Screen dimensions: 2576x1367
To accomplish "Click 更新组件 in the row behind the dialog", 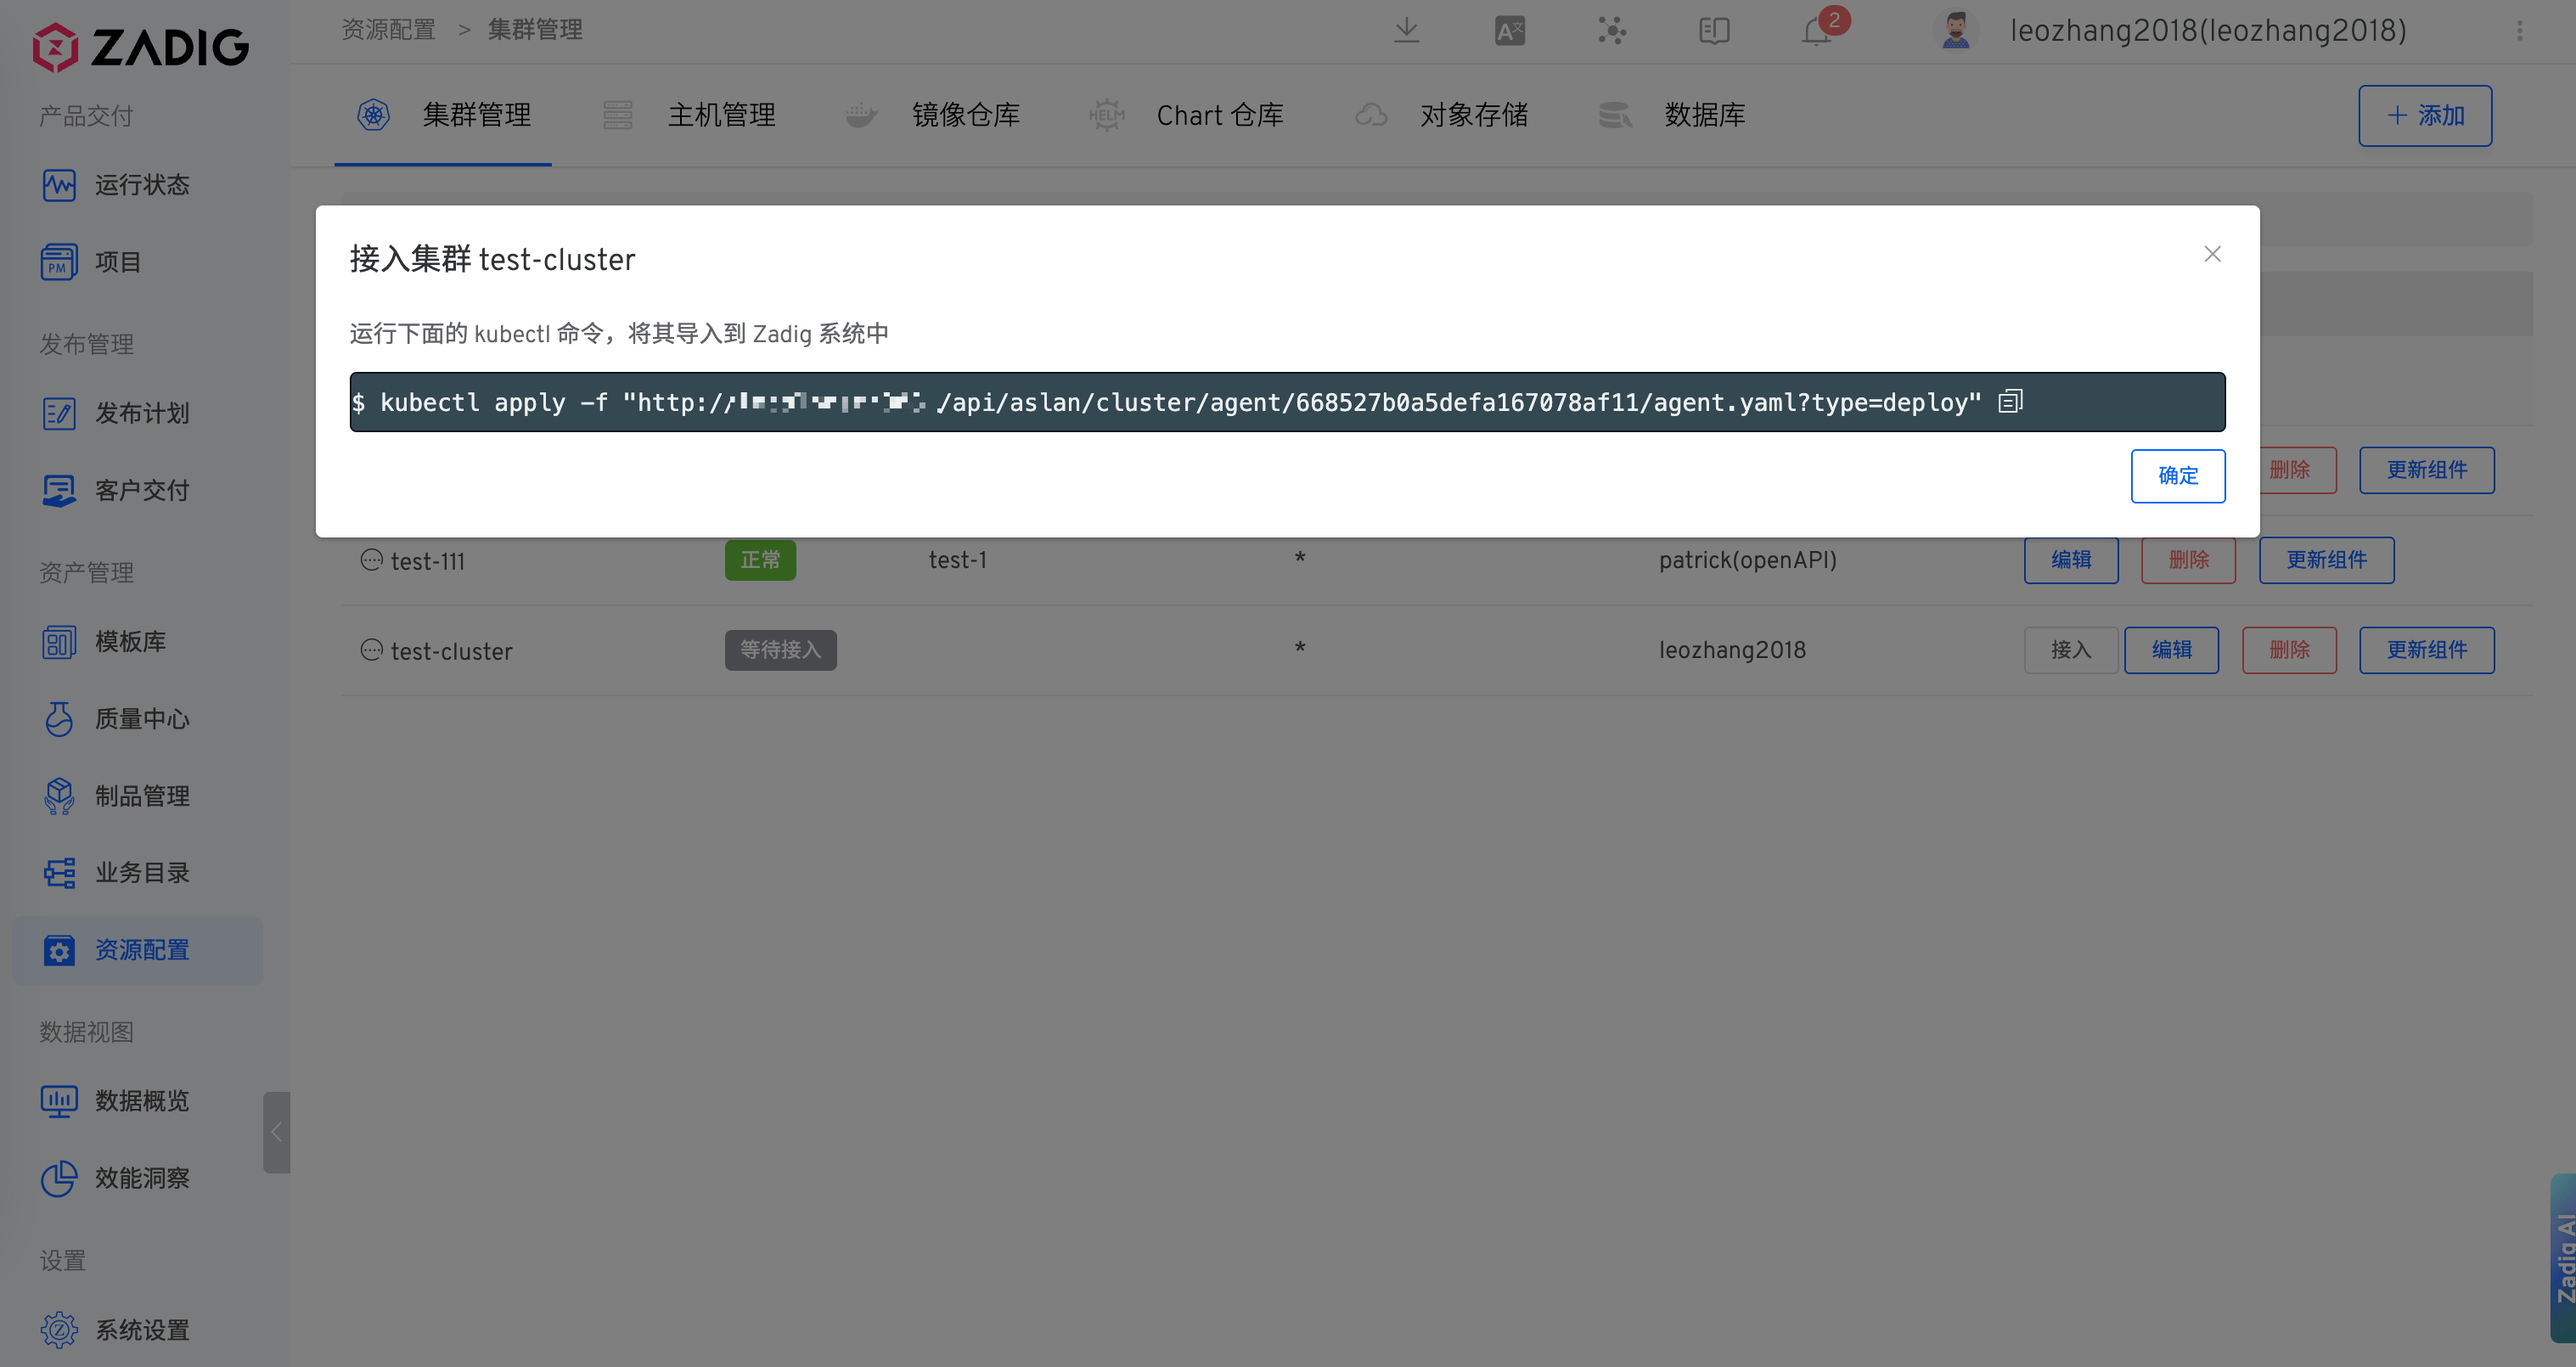I will pyautogui.click(x=2426, y=470).
